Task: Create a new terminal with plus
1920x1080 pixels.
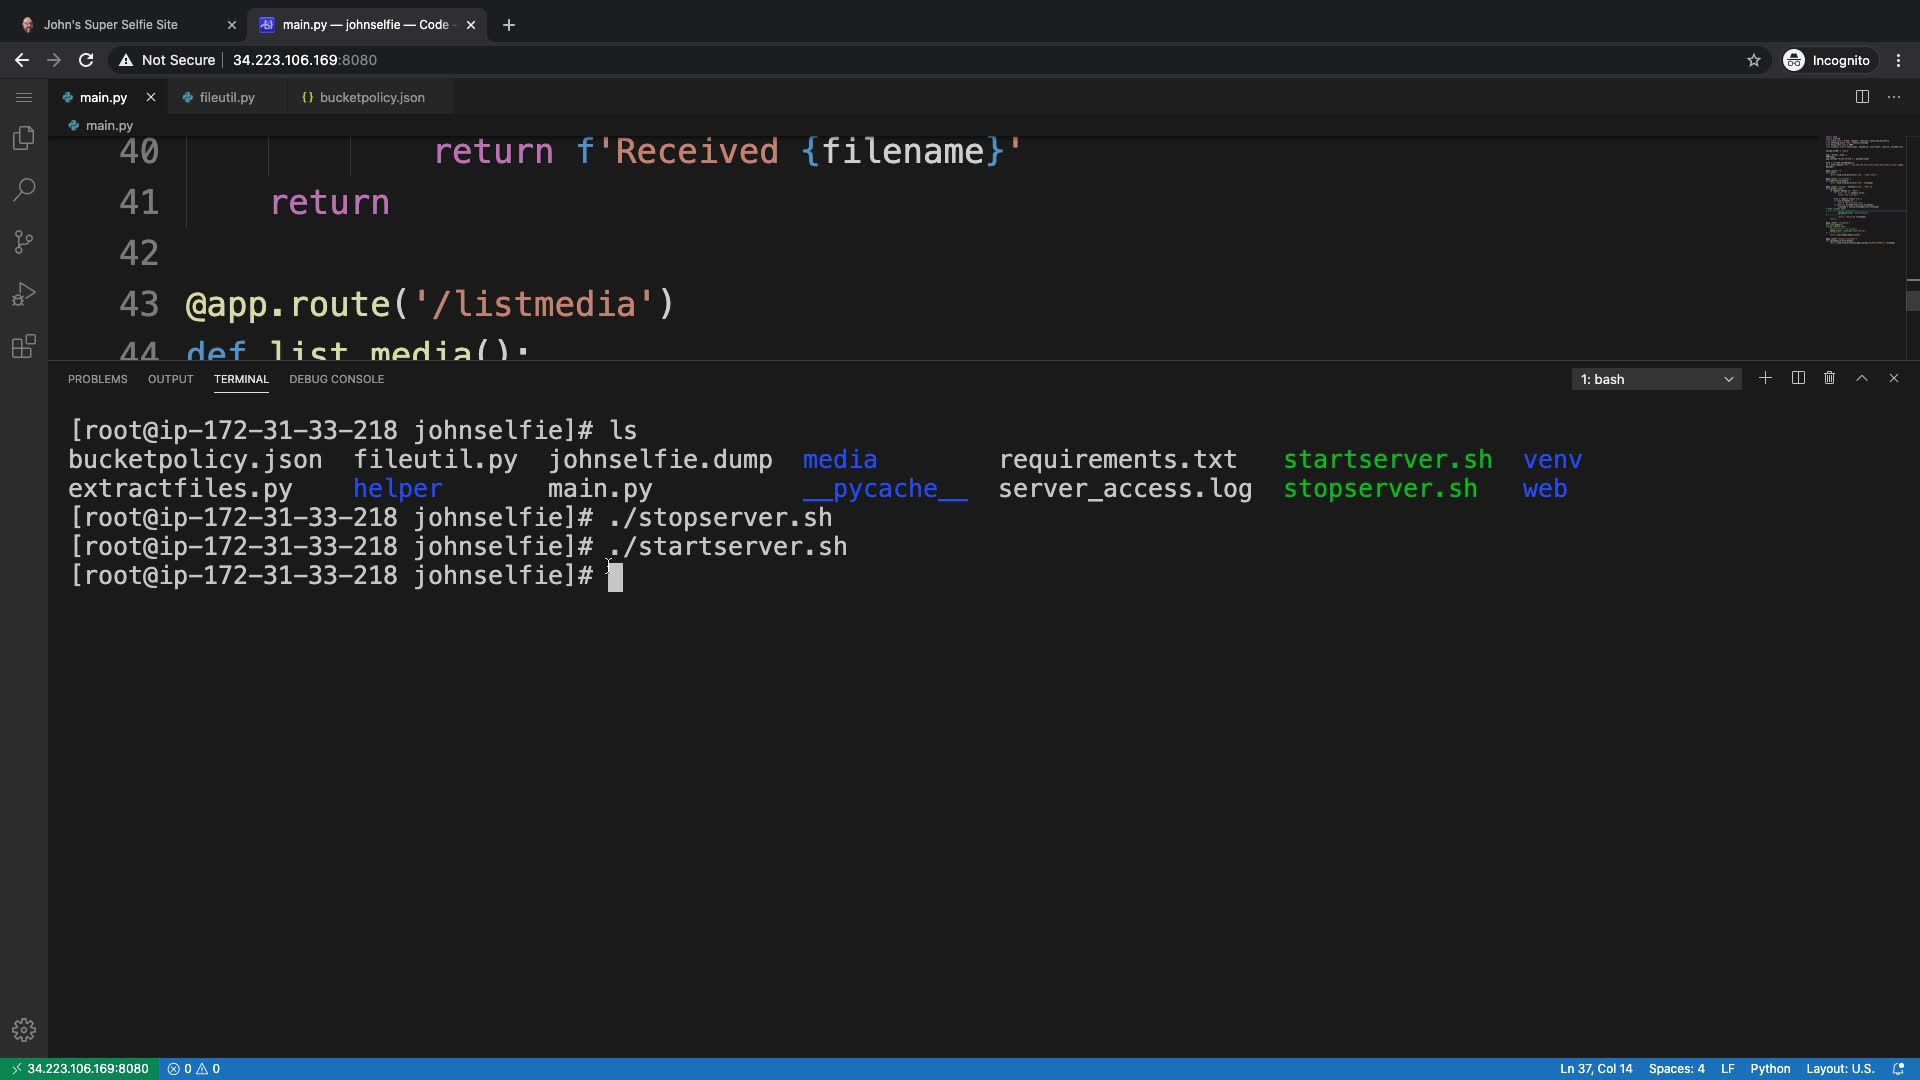Action: [x=1765, y=378]
